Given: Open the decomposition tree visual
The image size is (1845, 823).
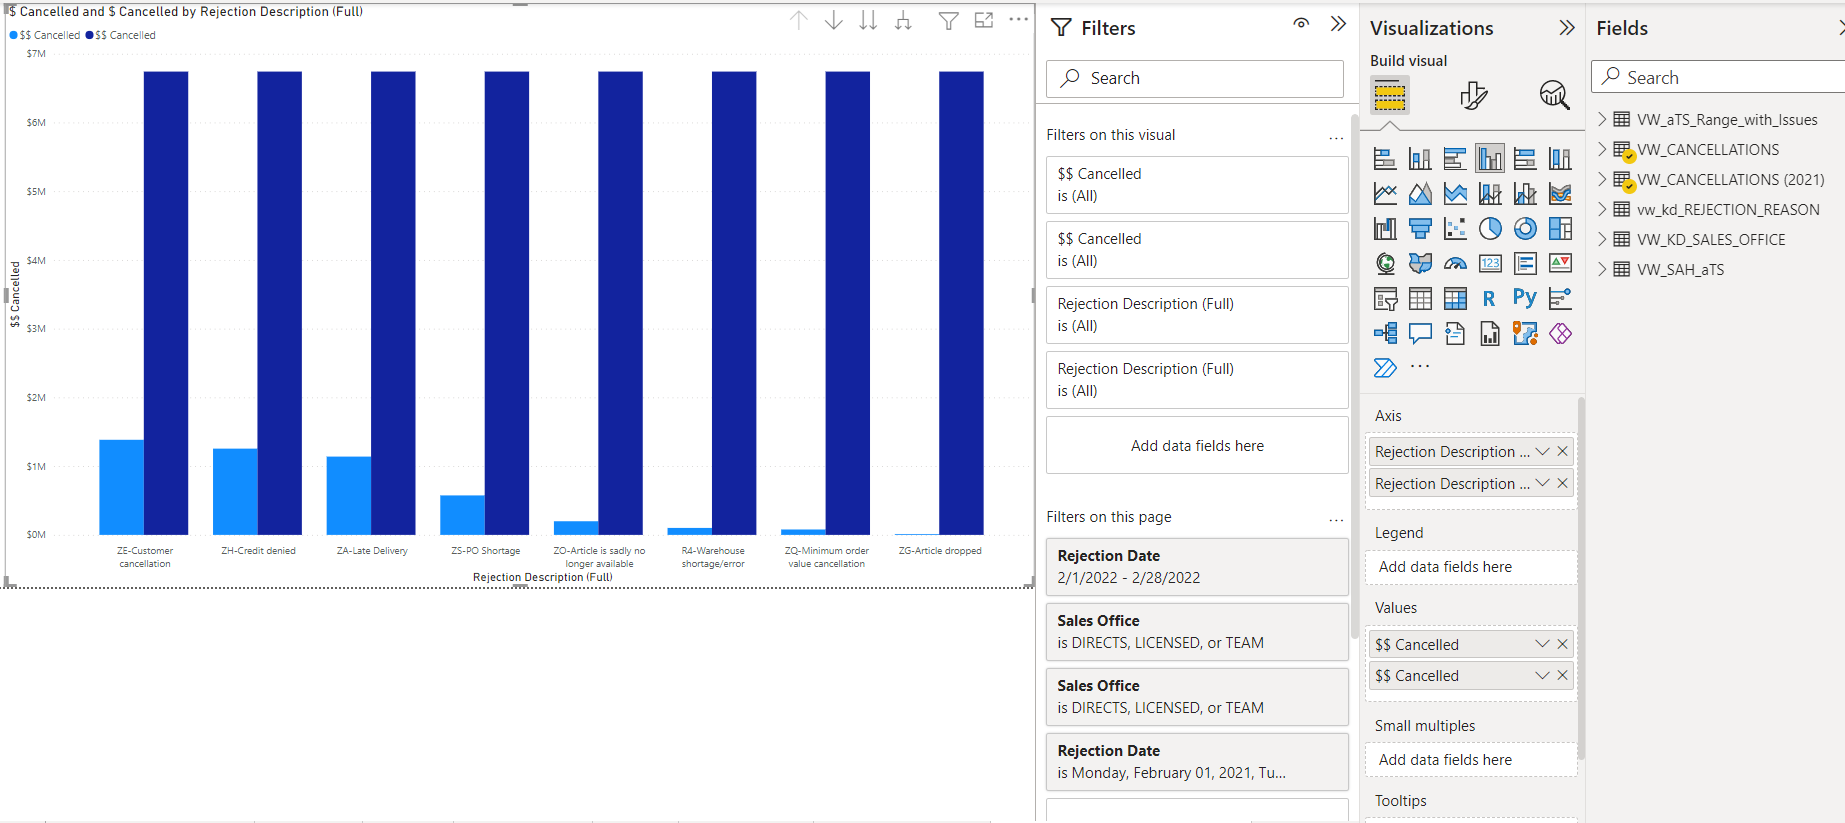Looking at the screenshot, I should [1385, 333].
